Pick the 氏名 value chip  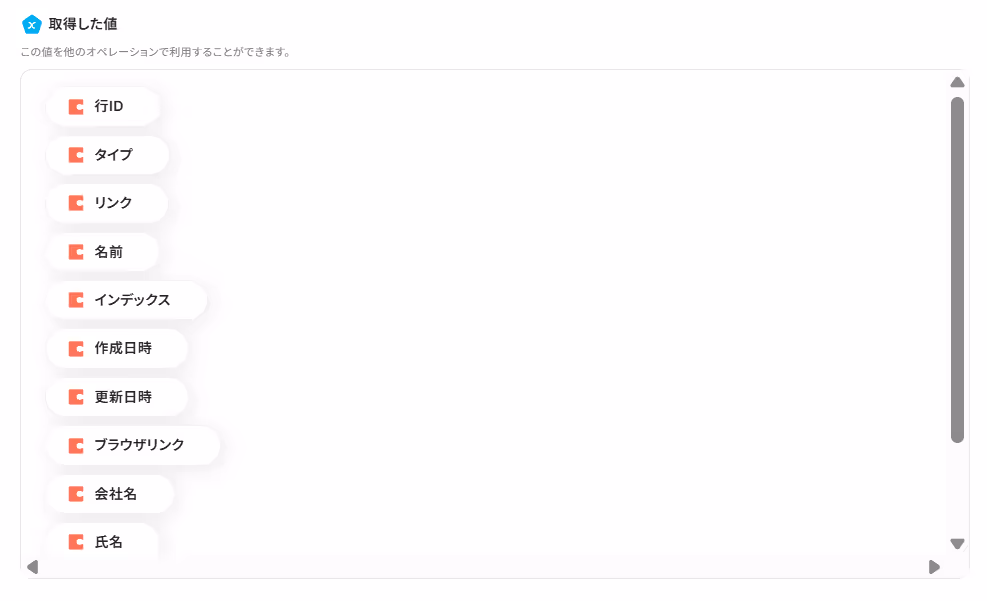coord(102,542)
